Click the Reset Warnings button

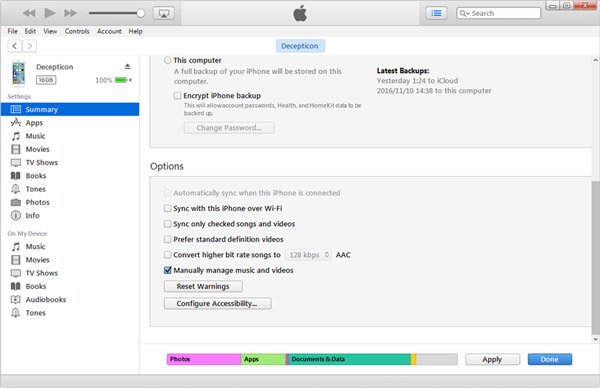(x=203, y=287)
